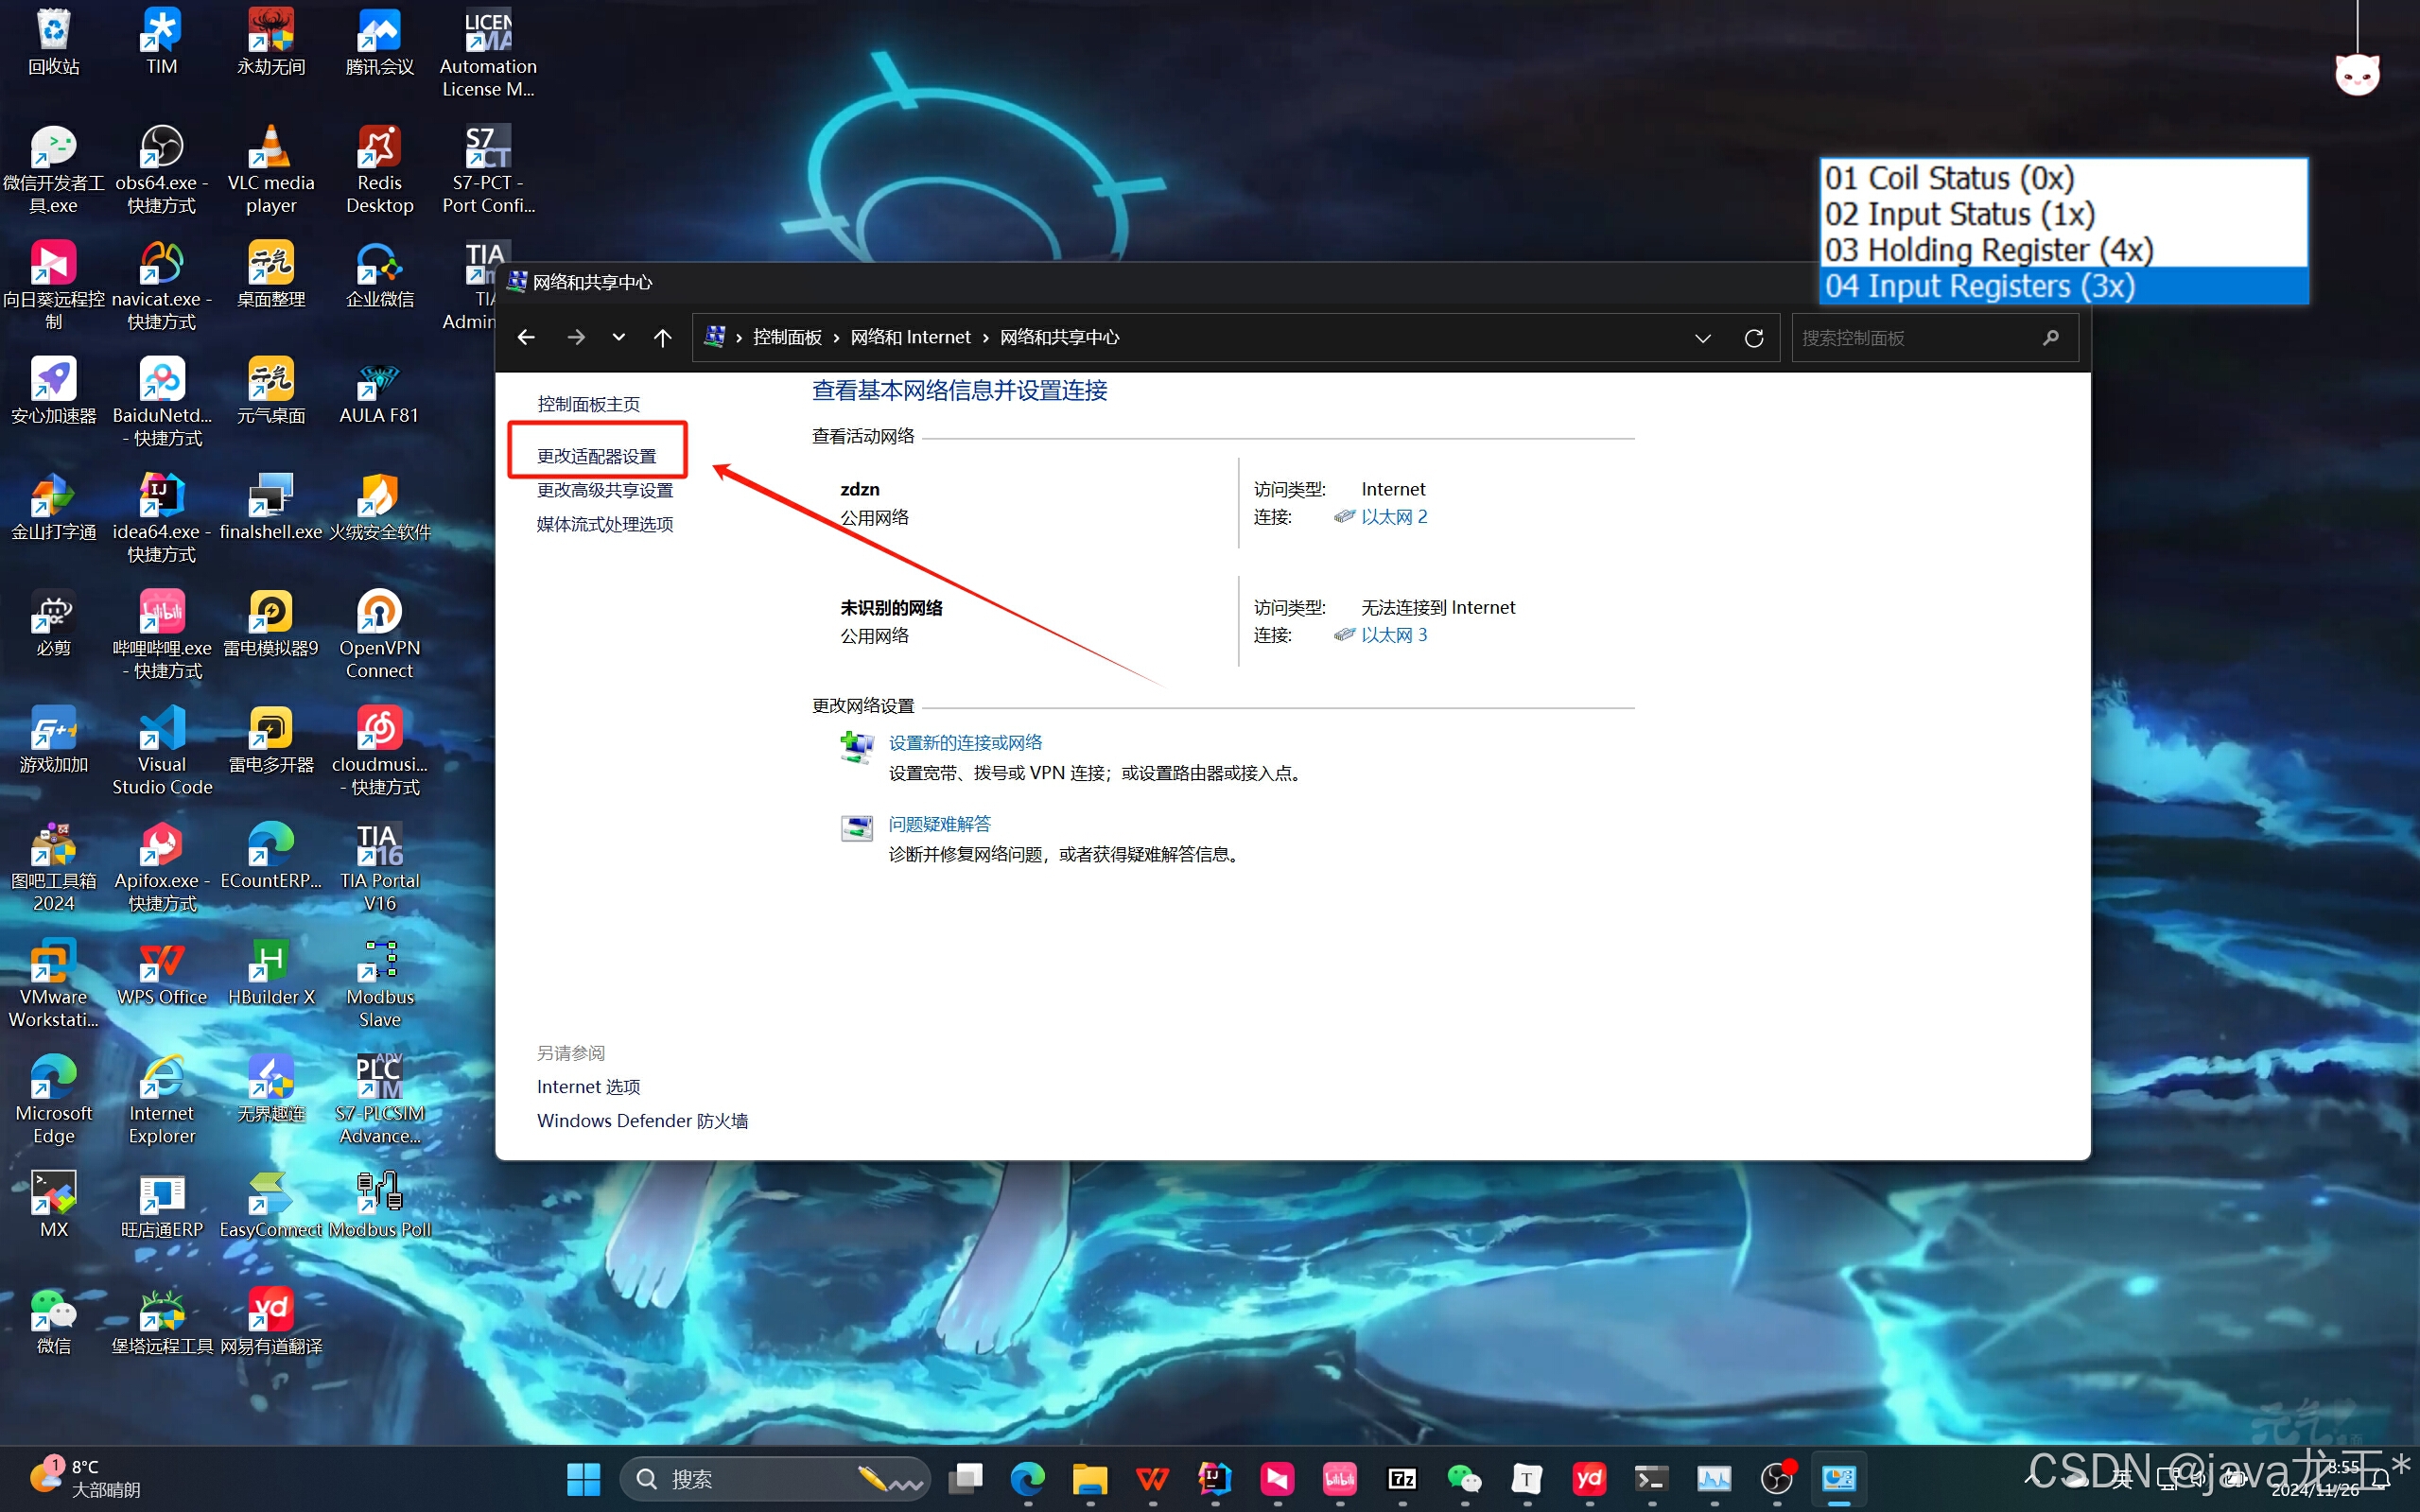Click the back arrow navigation button

point(526,338)
